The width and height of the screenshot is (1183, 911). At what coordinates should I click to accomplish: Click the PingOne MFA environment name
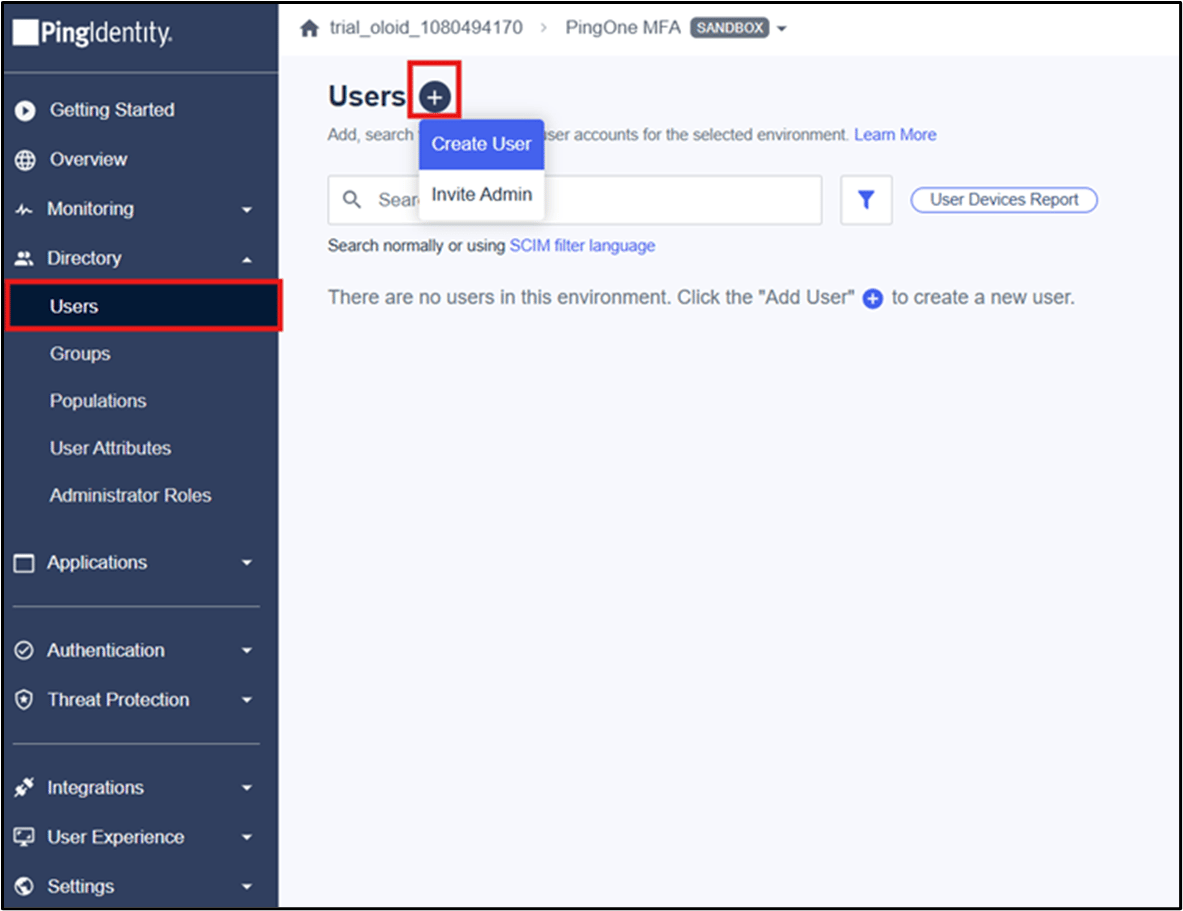[623, 28]
